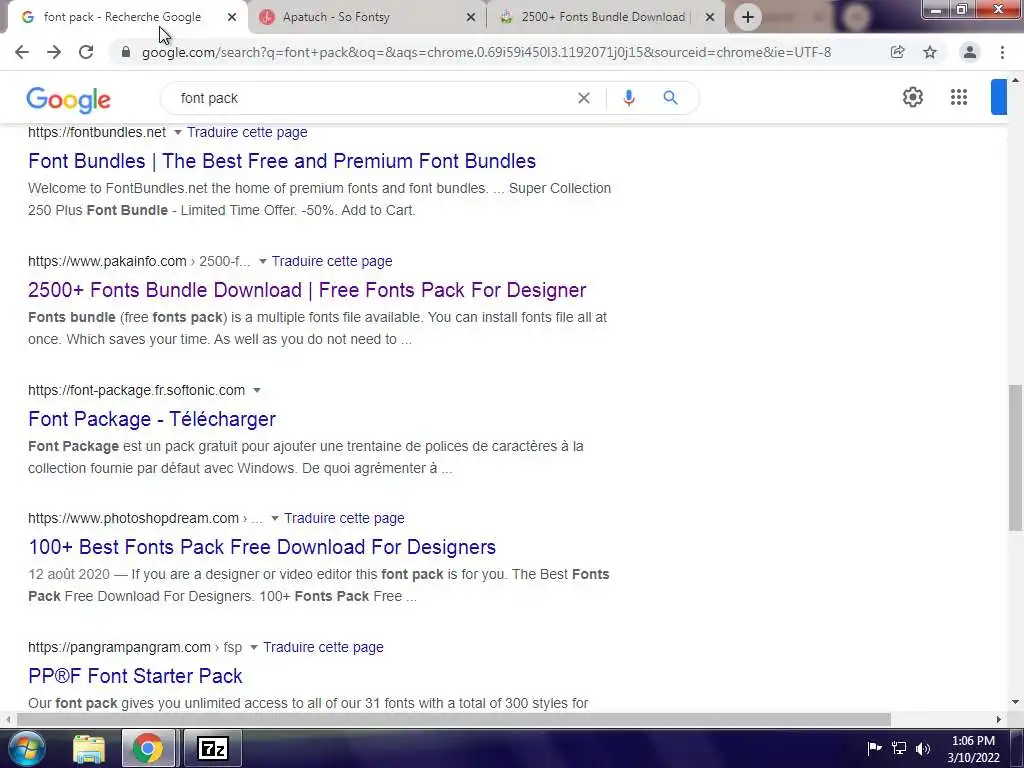Open Font Bundles Best Free and Premium result
This screenshot has height=768, width=1024.
pyautogui.click(x=282, y=161)
